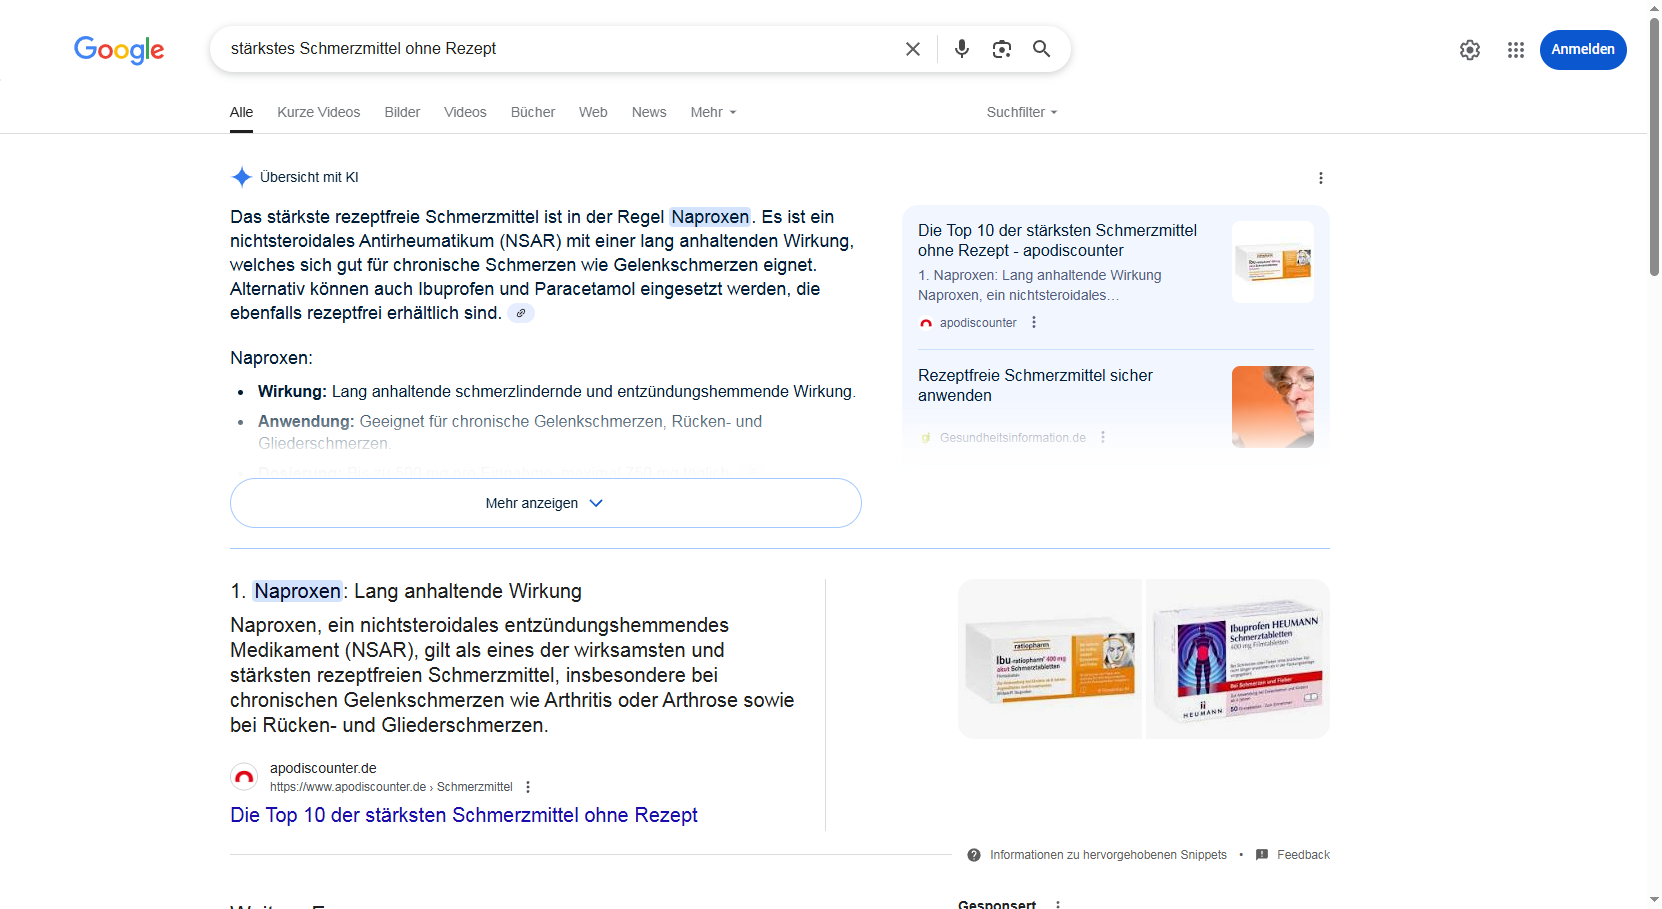Switch to Bücher tab
This screenshot has width=1662, height=909.
(x=533, y=112)
